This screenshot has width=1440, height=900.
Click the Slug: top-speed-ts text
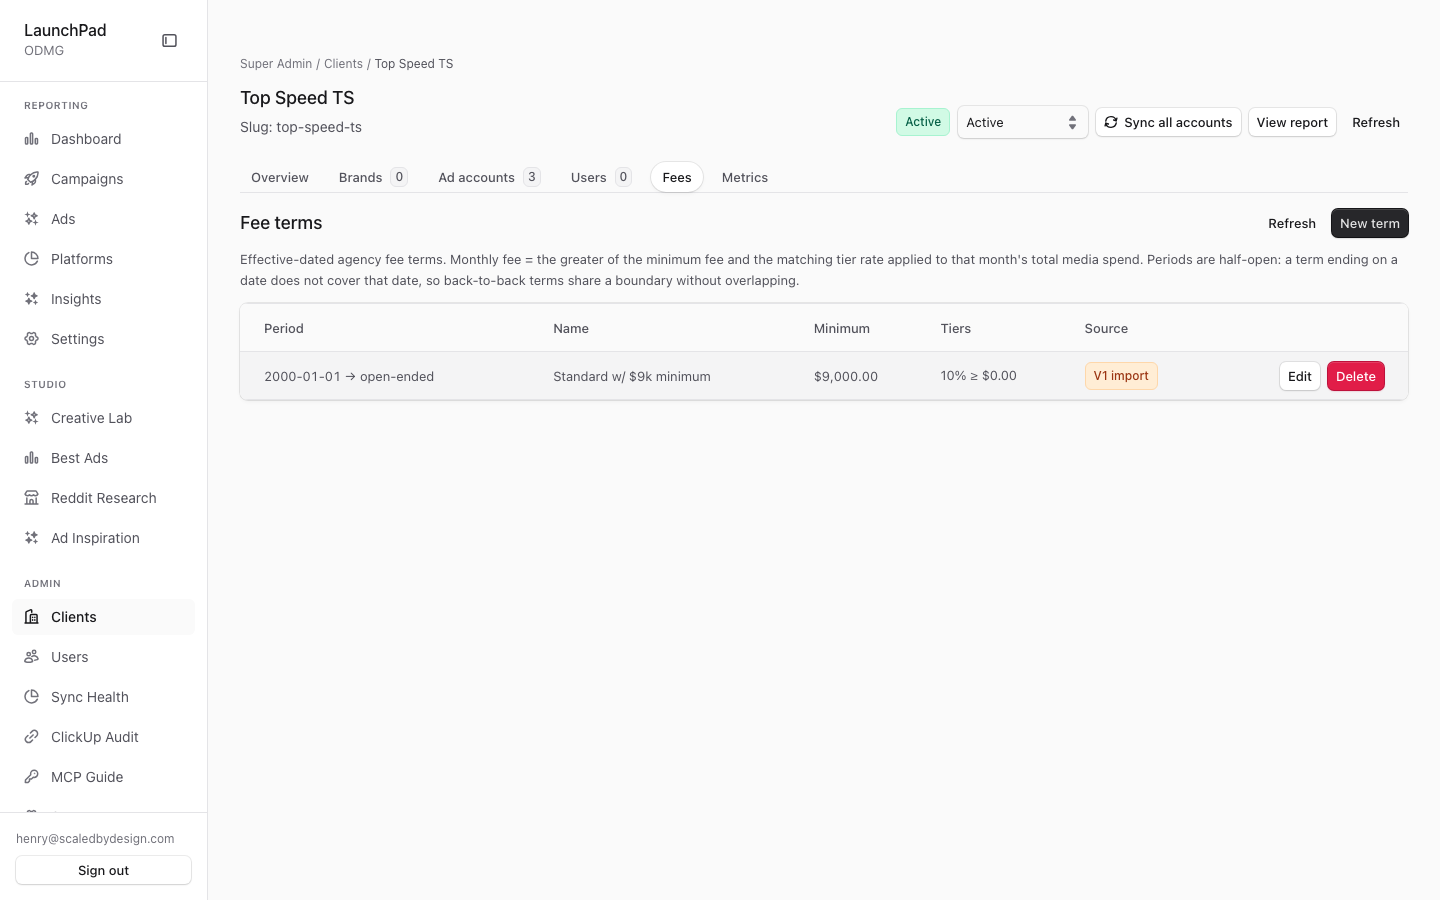(x=301, y=127)
